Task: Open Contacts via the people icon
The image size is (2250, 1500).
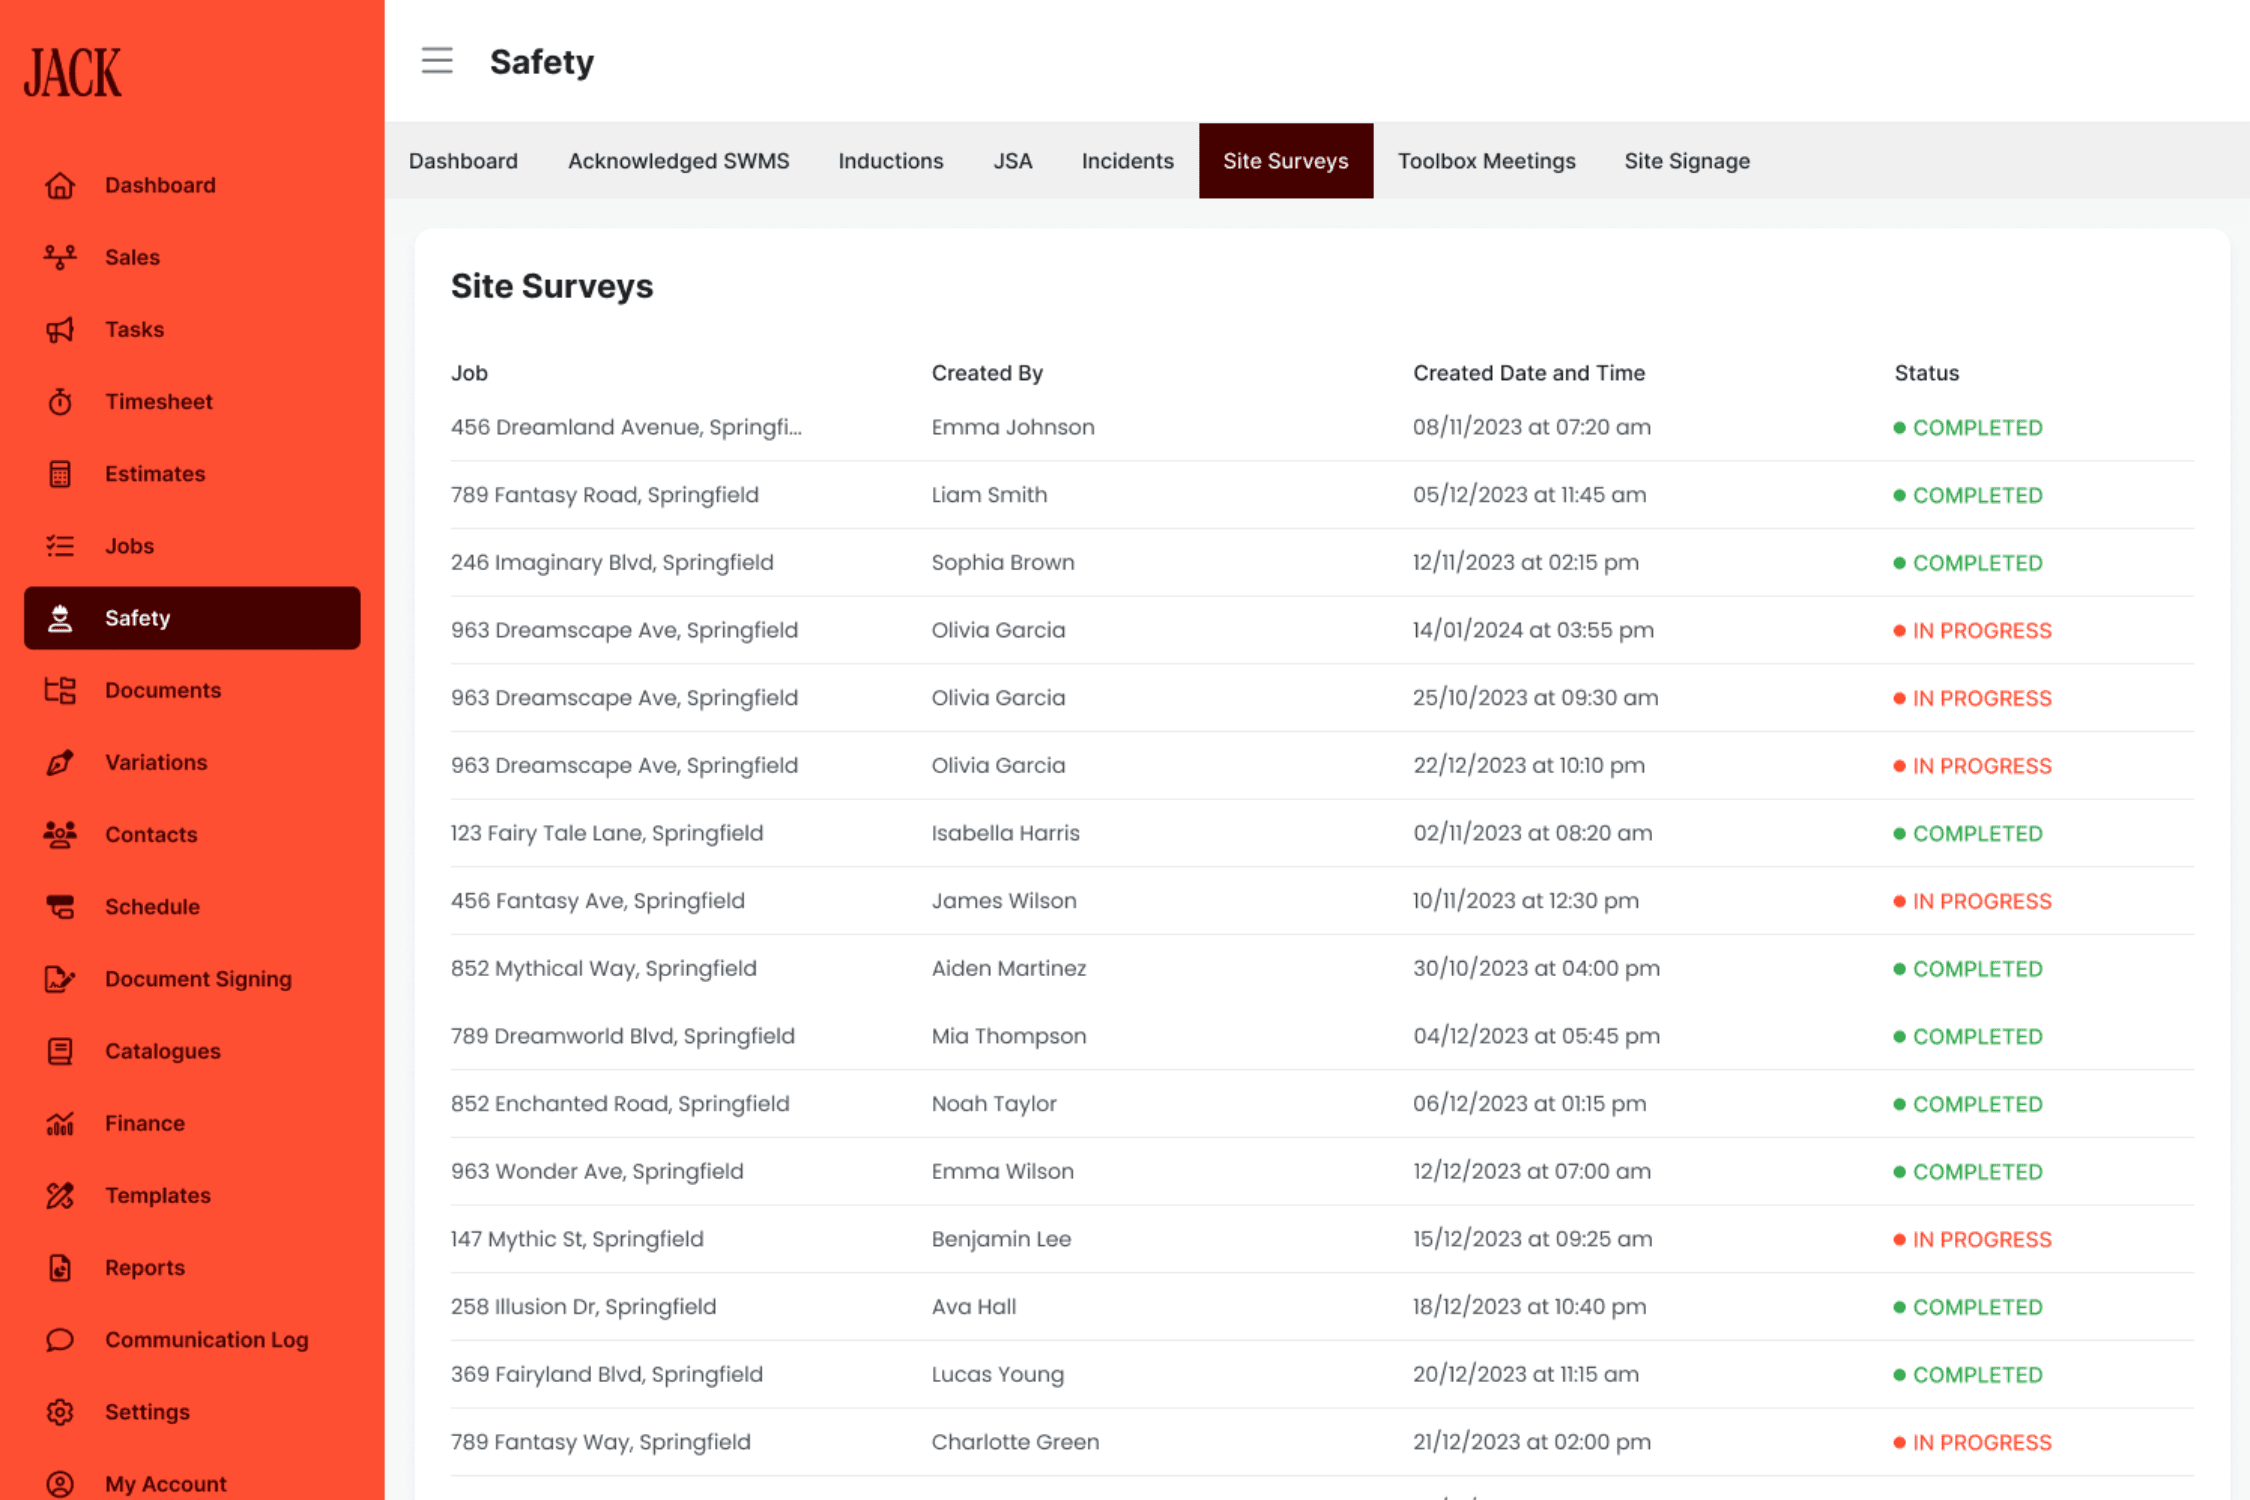Action: click(x=60, y=834)
